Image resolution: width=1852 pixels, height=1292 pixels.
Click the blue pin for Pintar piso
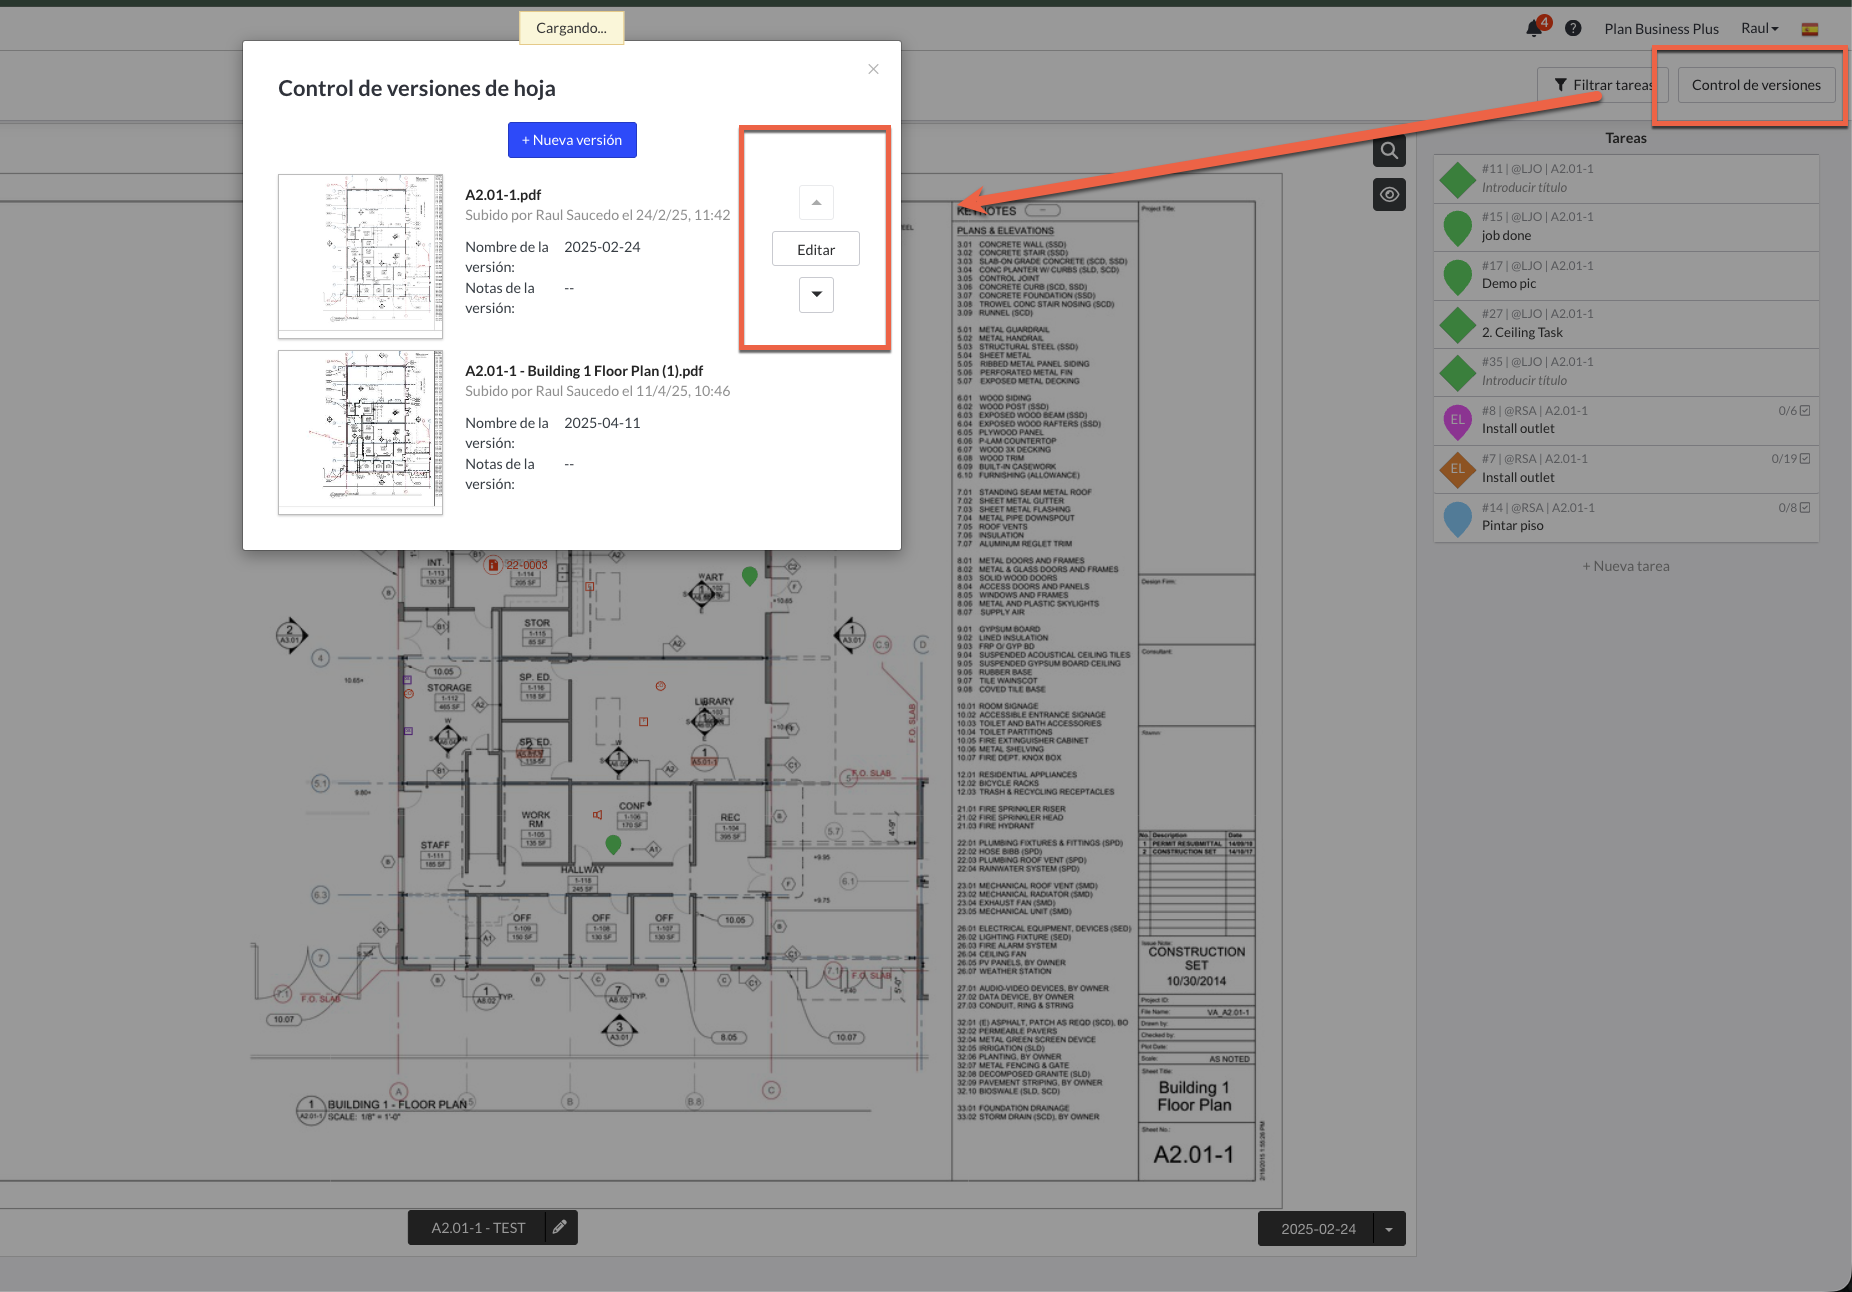coord(1457,518)
